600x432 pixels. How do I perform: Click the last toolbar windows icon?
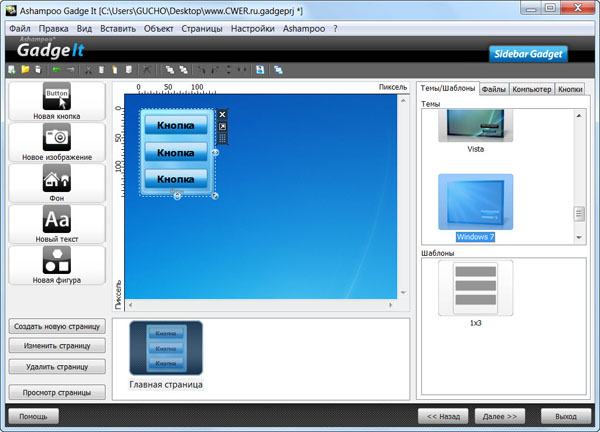pos(278,70)
